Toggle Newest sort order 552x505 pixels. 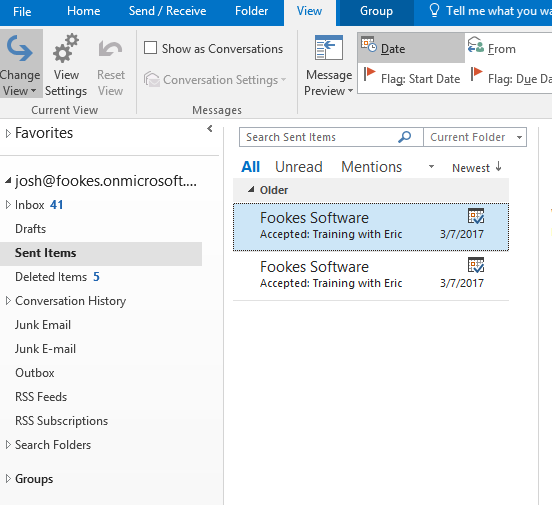coord(477,168)
